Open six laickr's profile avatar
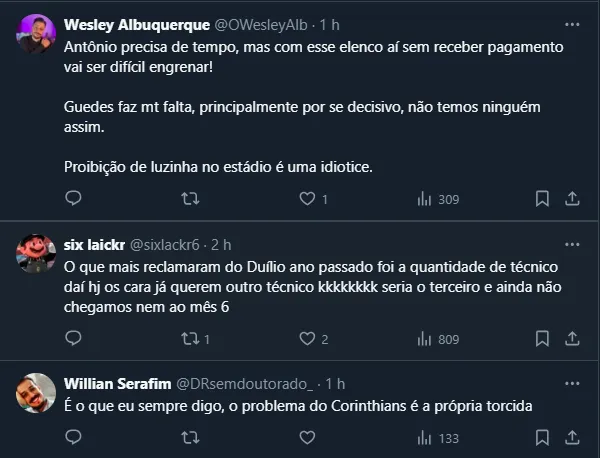This screenshot has width=600, height=458. point(36,253)
